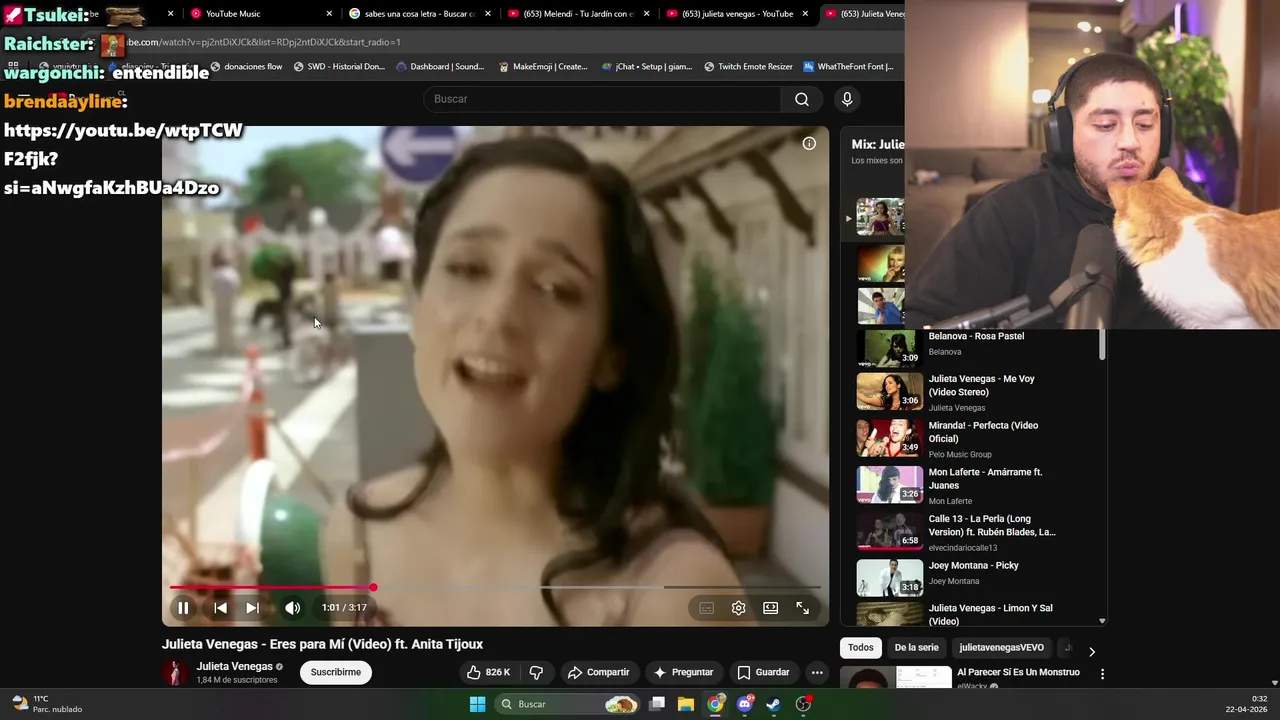The height and width of the screenshot is (720, 1280).
Task: Show more filter chips with right arrow
Action: point(1091,651)
